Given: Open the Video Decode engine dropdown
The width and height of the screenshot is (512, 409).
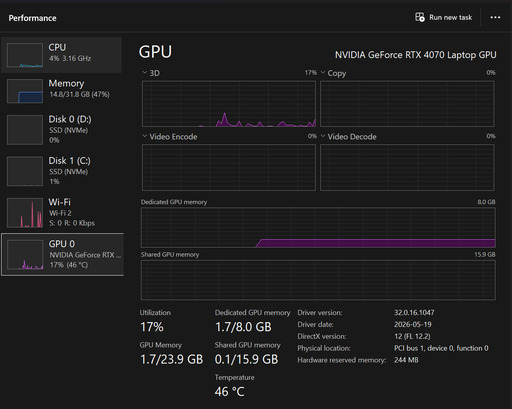Looking at the screenshot, I should [x=323, y=136].
